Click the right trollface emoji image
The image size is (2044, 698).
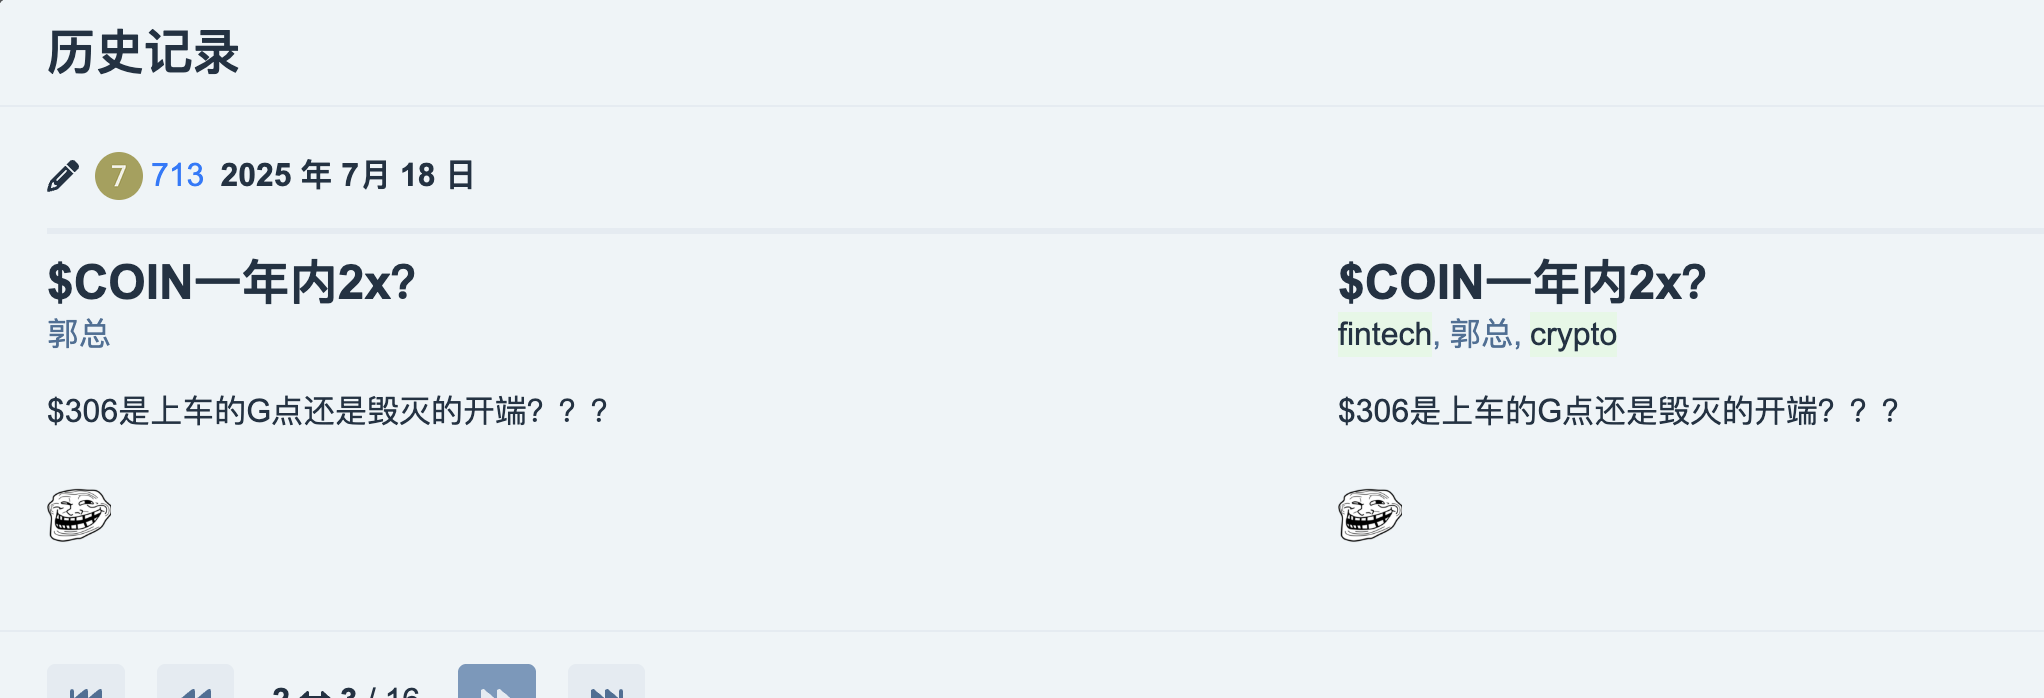pyautogui.click(x=1370, y=515)
